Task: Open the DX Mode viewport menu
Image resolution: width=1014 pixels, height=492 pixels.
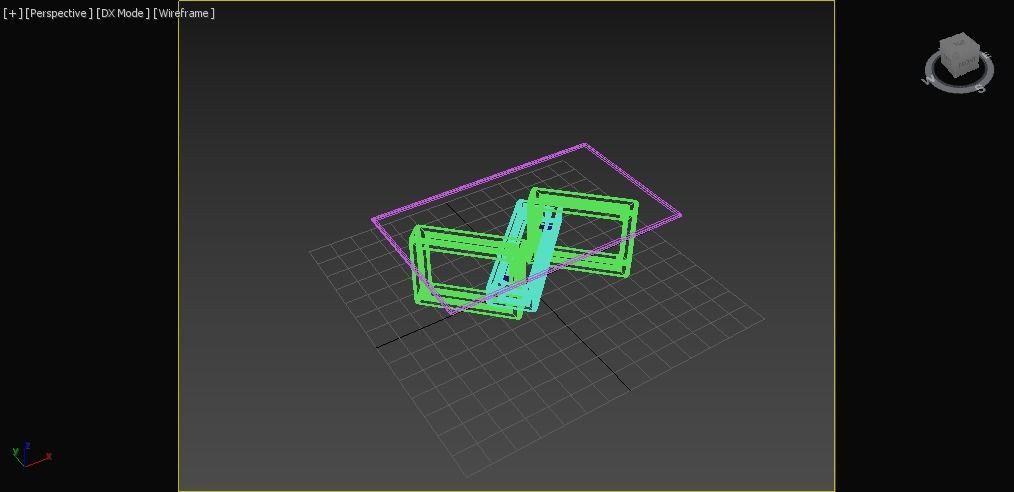Action: (123, 13)
